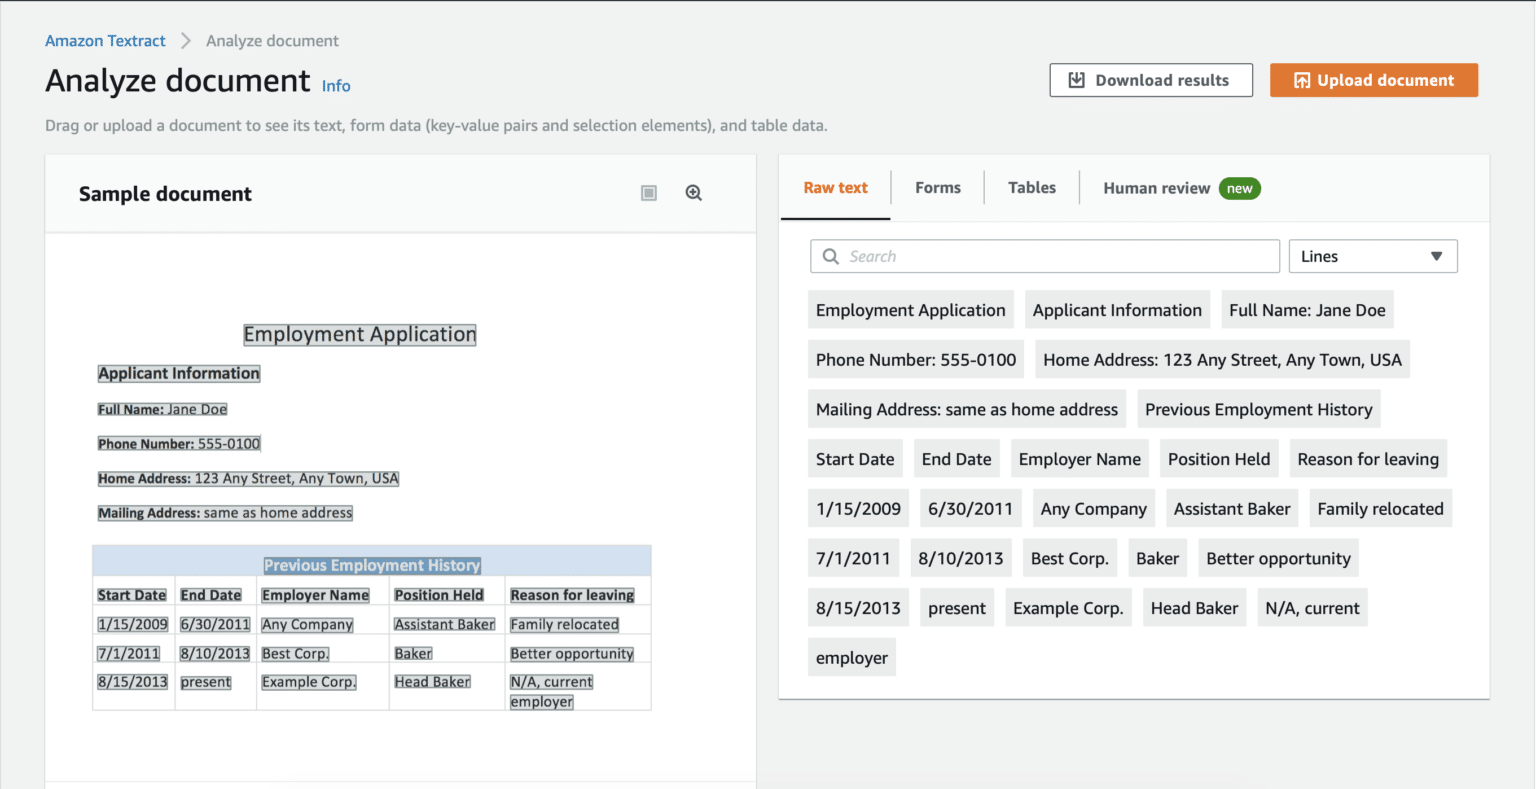Click the Download results button
Image resolution: width=1536 pixels, height=789 pixels.
point(1151,79)
